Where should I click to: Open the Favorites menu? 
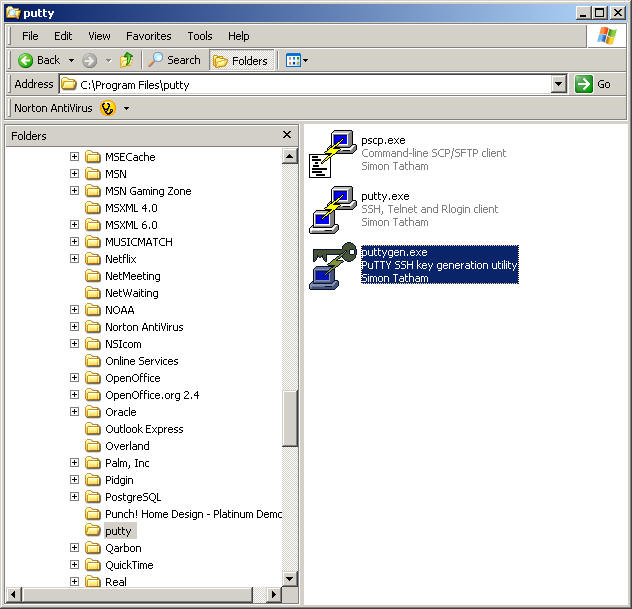coord(149,36)
